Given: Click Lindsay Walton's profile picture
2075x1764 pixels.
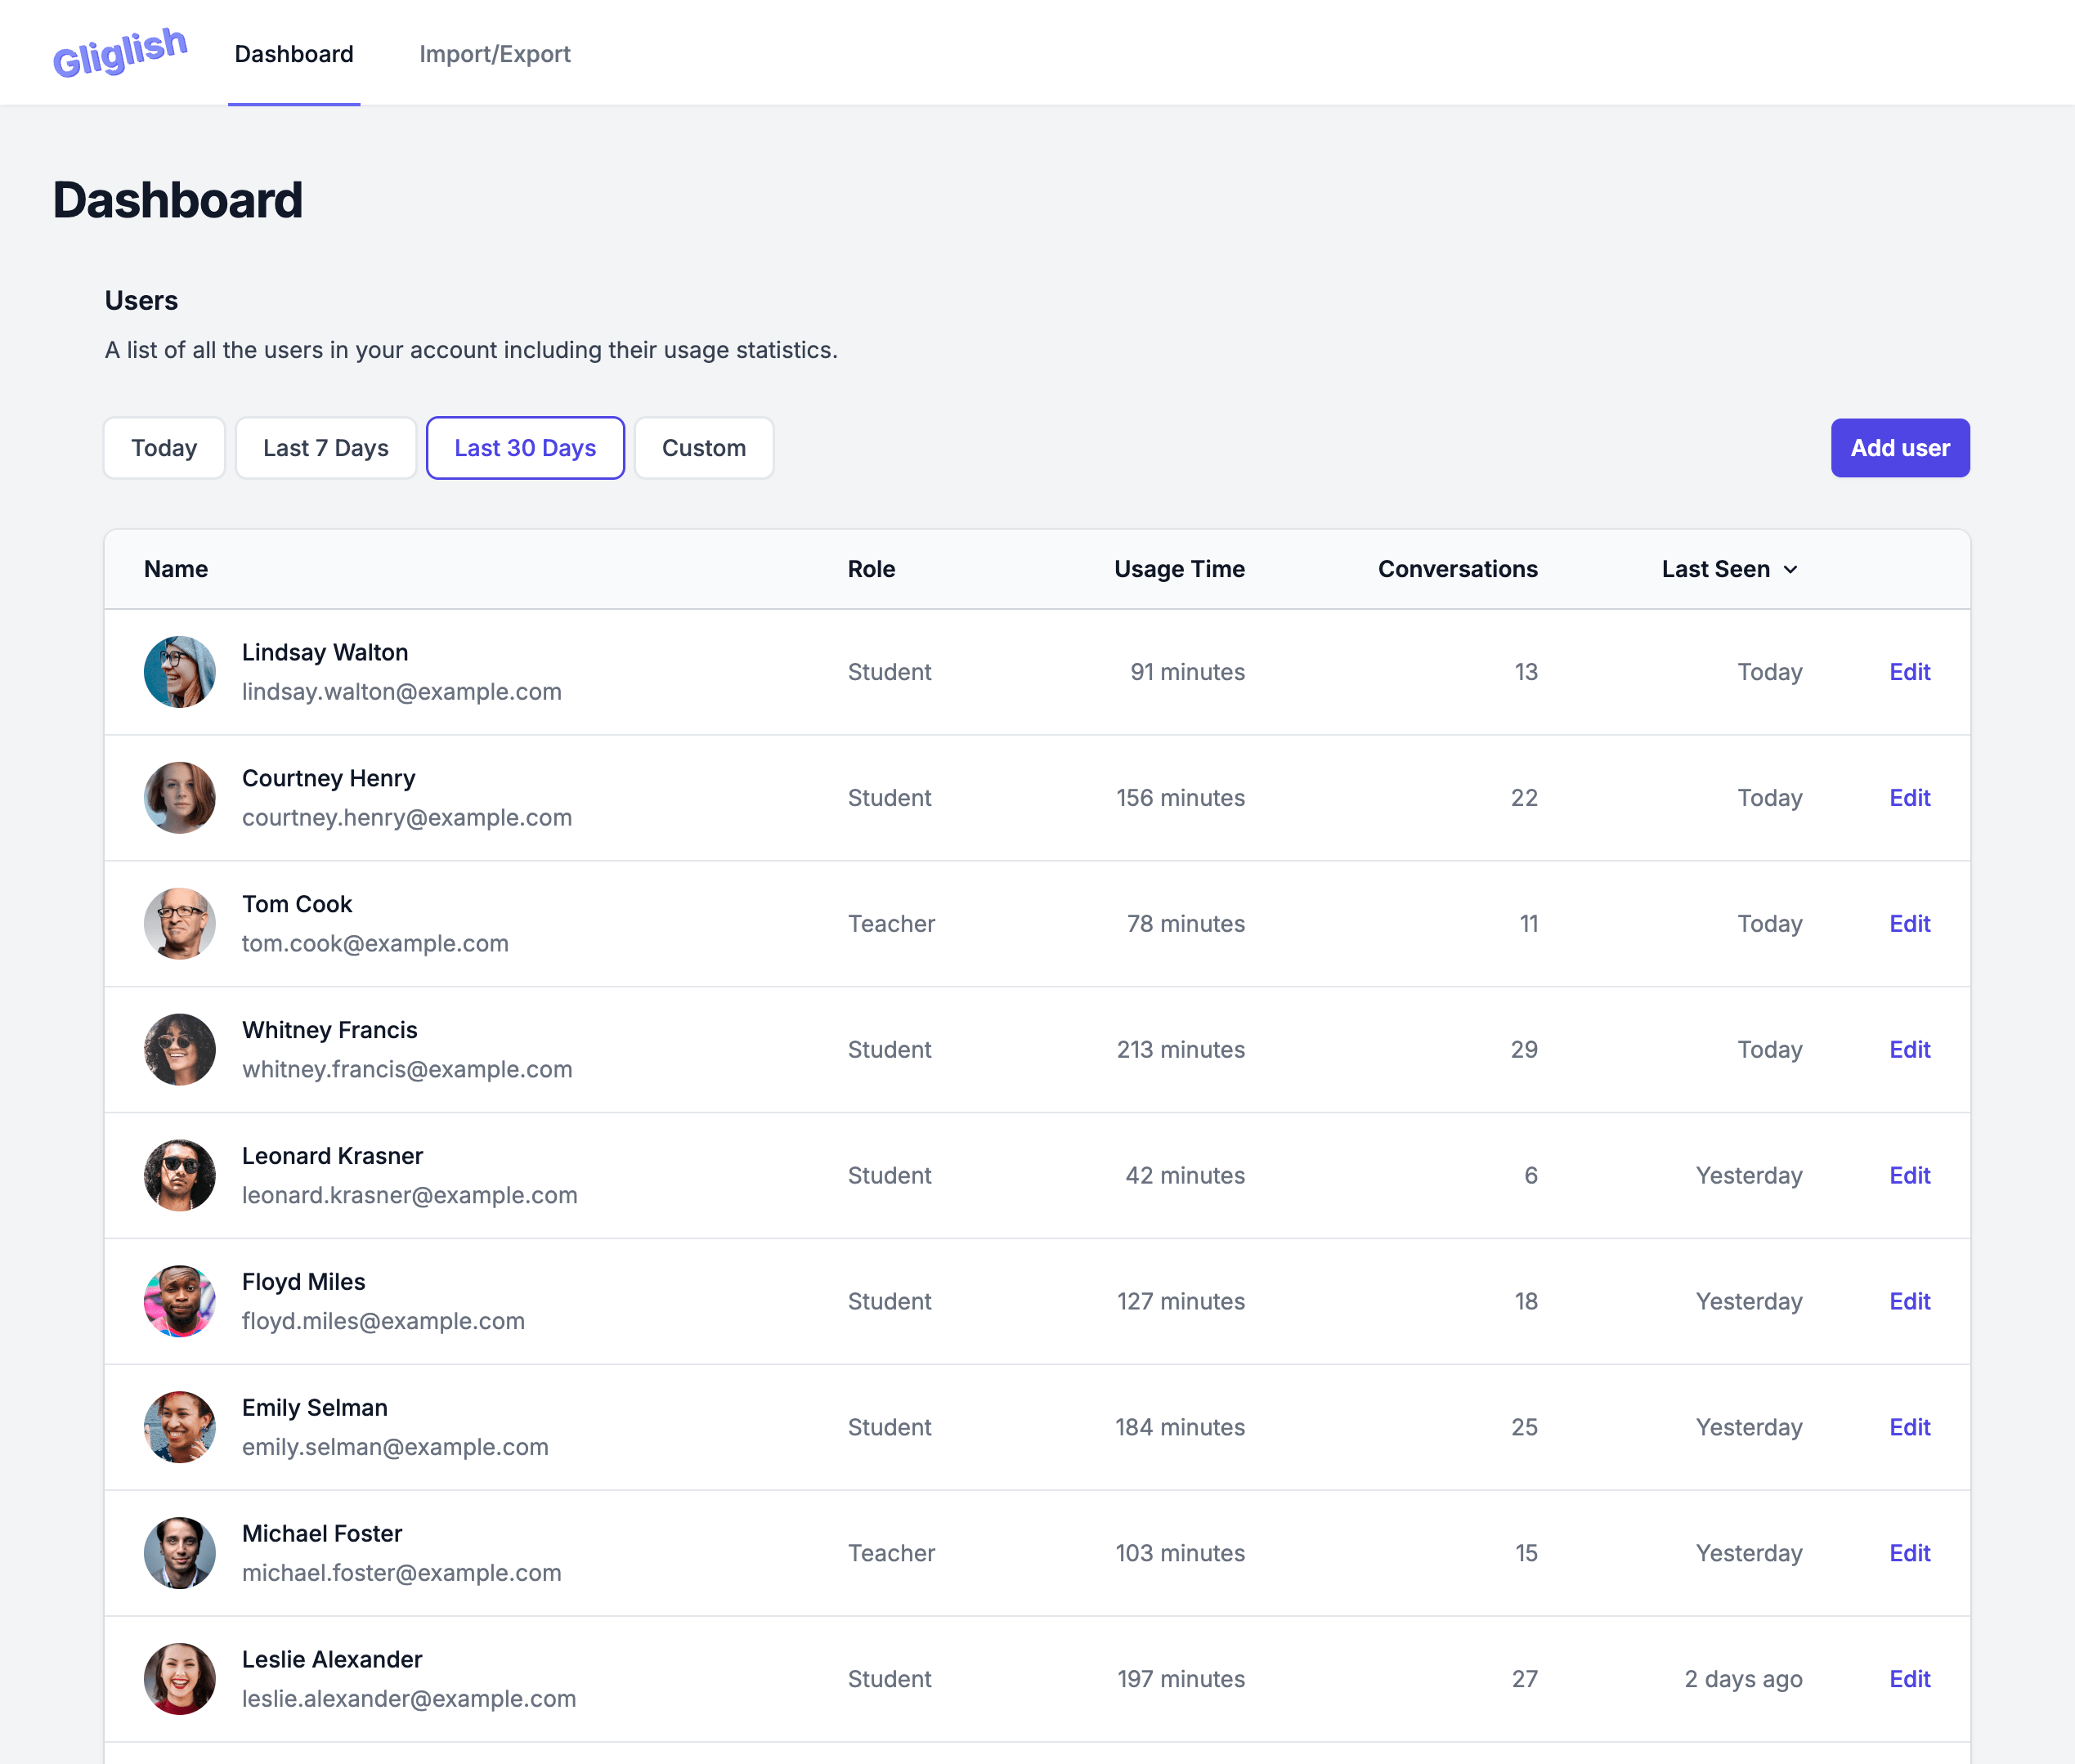Looking at the screenshot, I should point(177,670).
